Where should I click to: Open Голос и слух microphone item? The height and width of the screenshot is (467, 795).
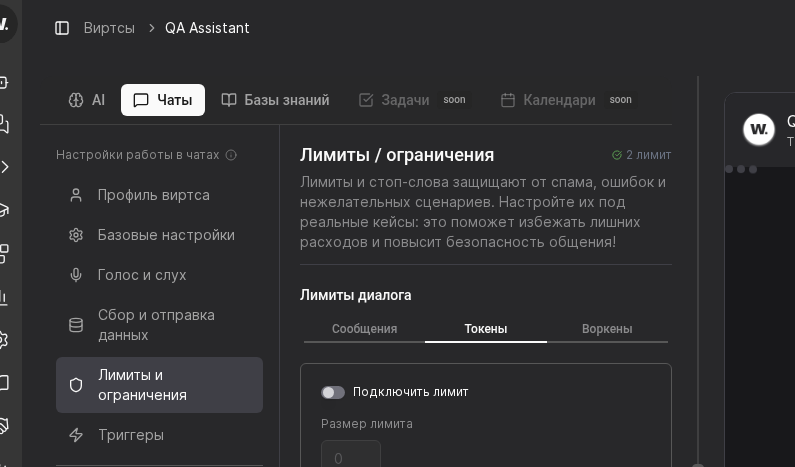click(x=141, y=275)
